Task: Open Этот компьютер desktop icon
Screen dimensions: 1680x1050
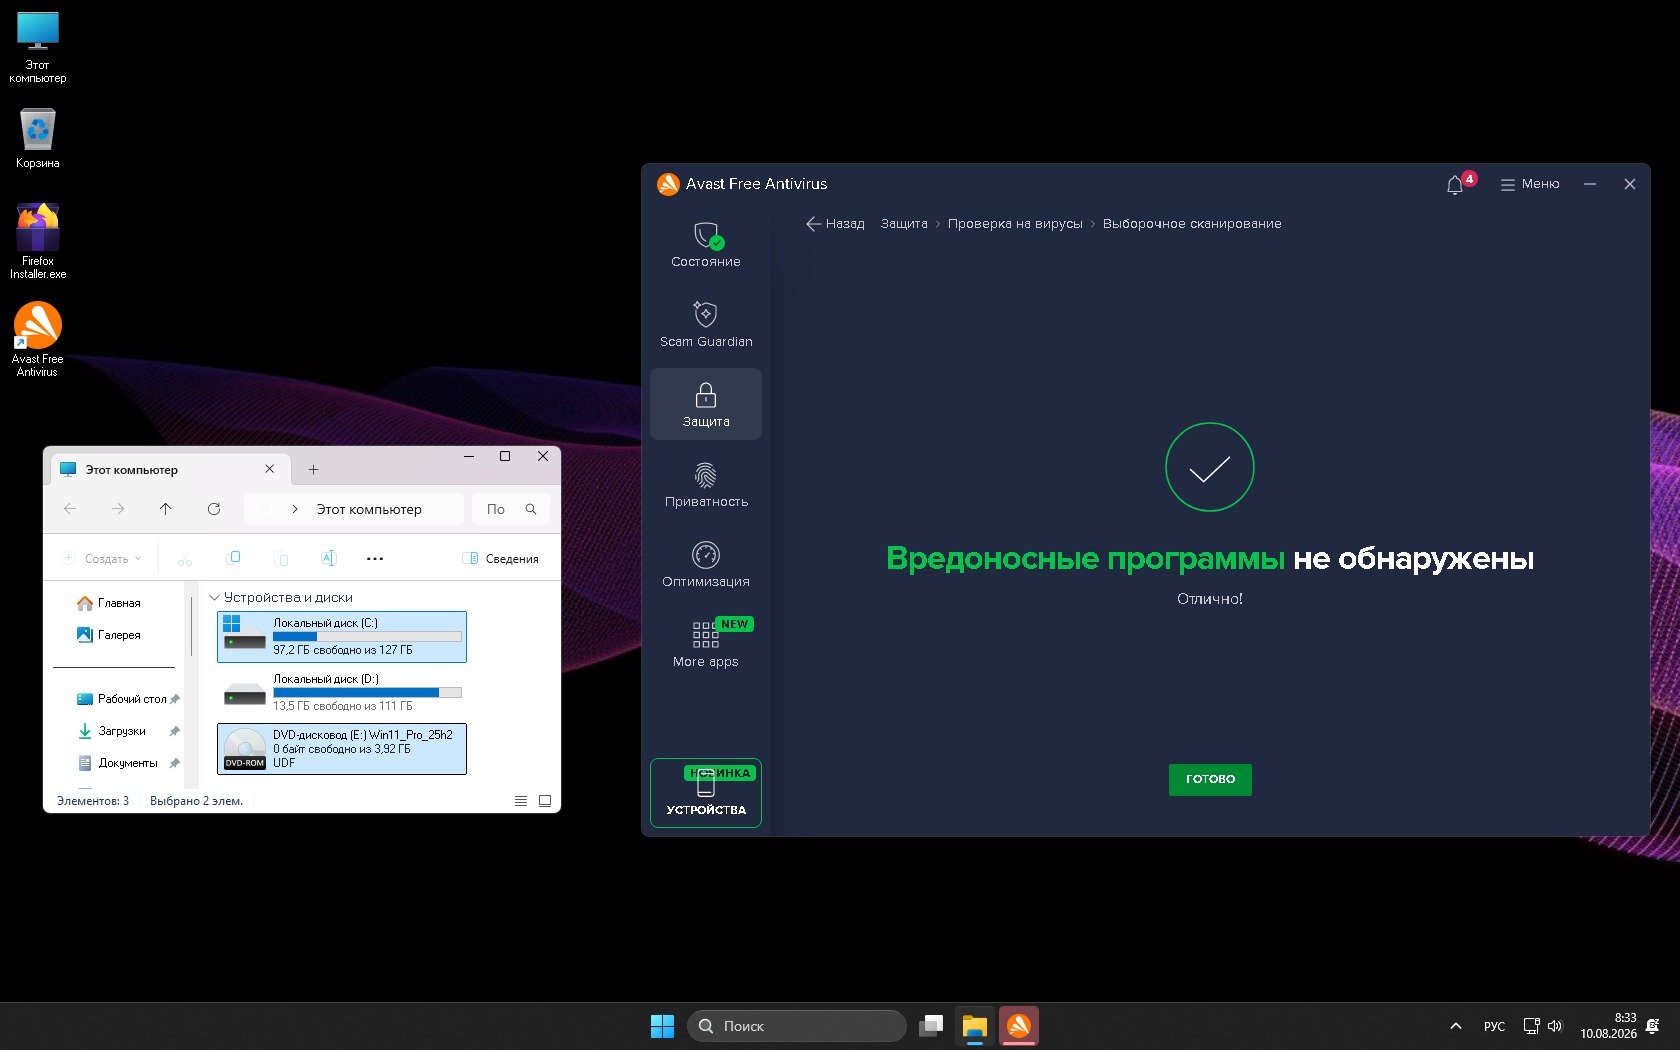Action: 38,47
